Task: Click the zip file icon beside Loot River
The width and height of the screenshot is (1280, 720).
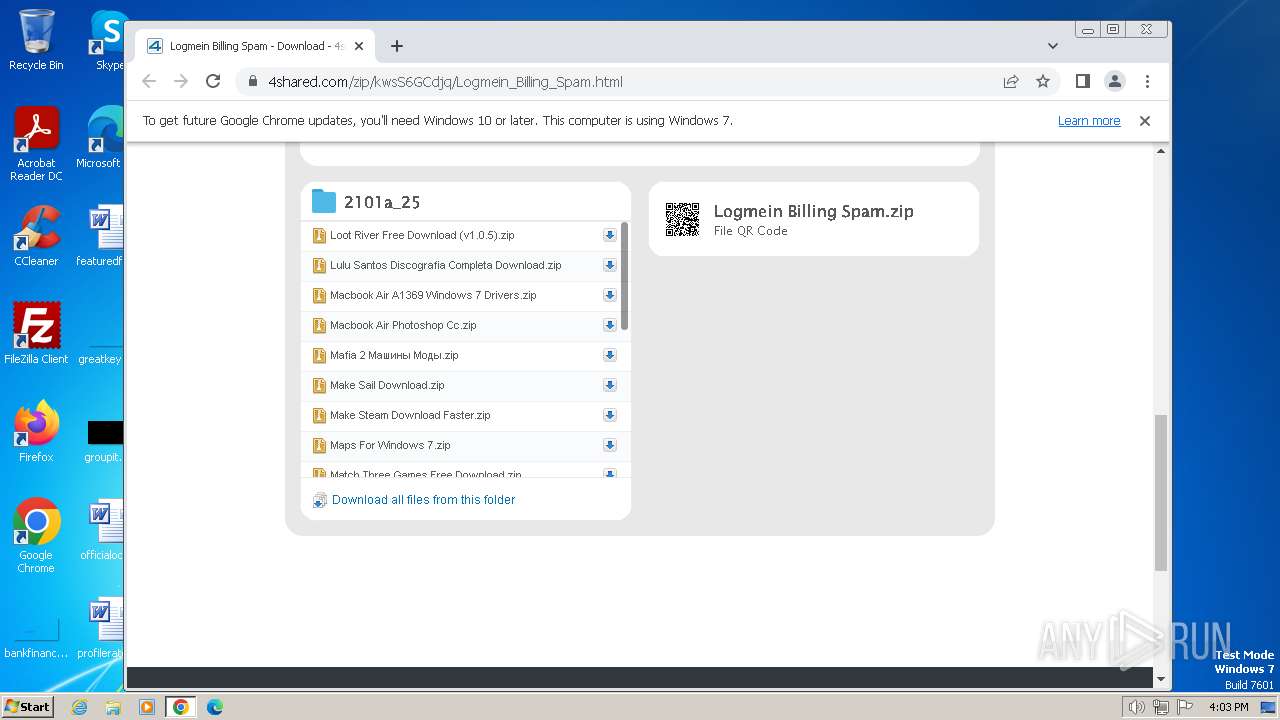Action: pos(319,235)
